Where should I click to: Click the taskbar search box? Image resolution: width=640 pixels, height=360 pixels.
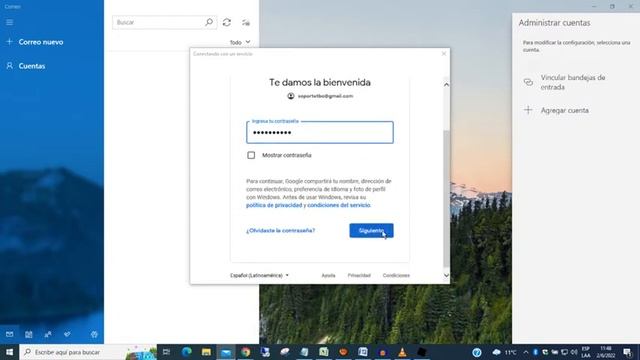pos(88,352)
